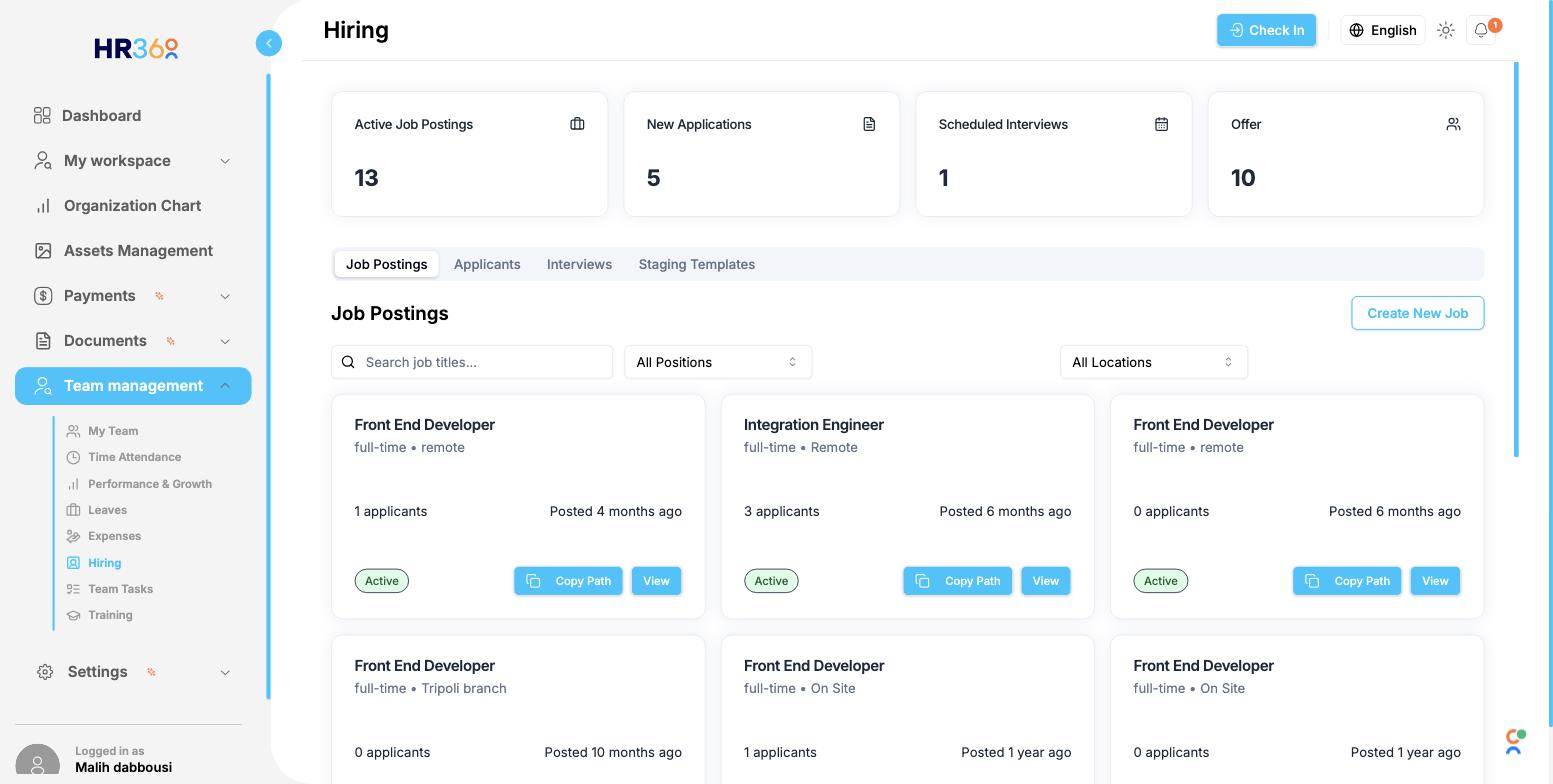Click View on Integration Engineer card

[1045, 581]
